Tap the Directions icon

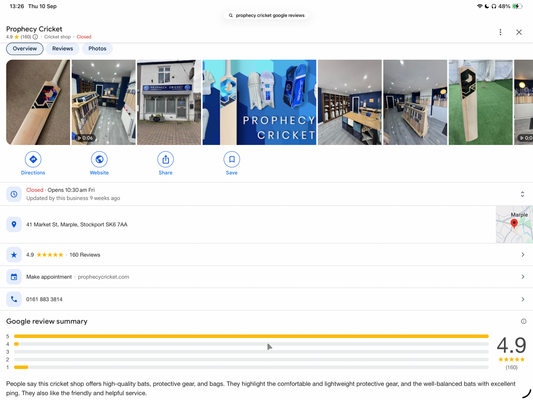coord(33,159)
